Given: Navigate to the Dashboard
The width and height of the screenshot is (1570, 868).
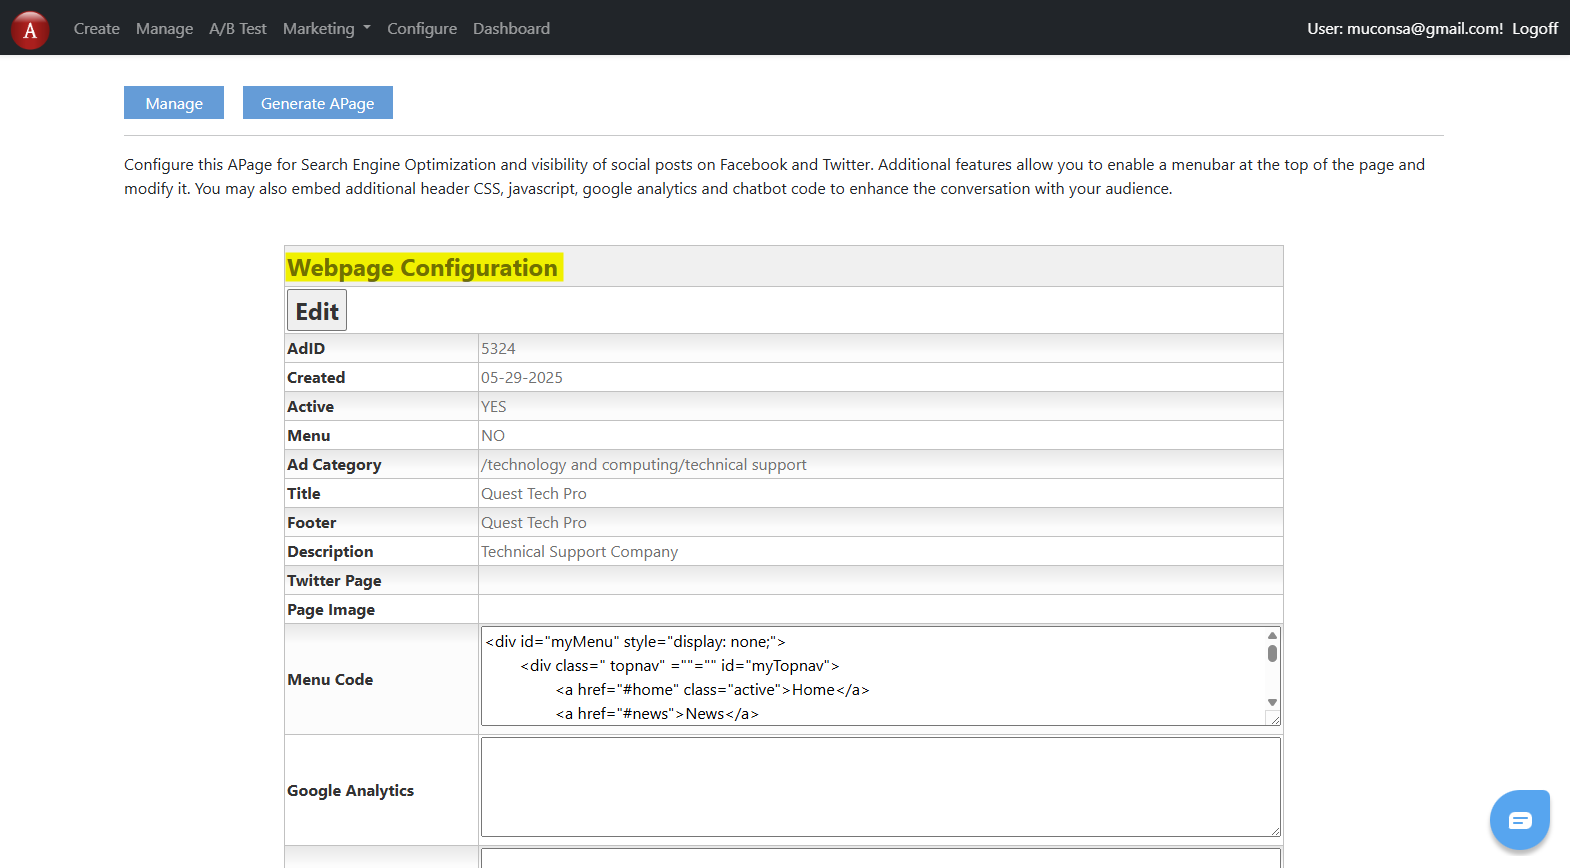Looking at the screenshot, I should click(511, 29).
